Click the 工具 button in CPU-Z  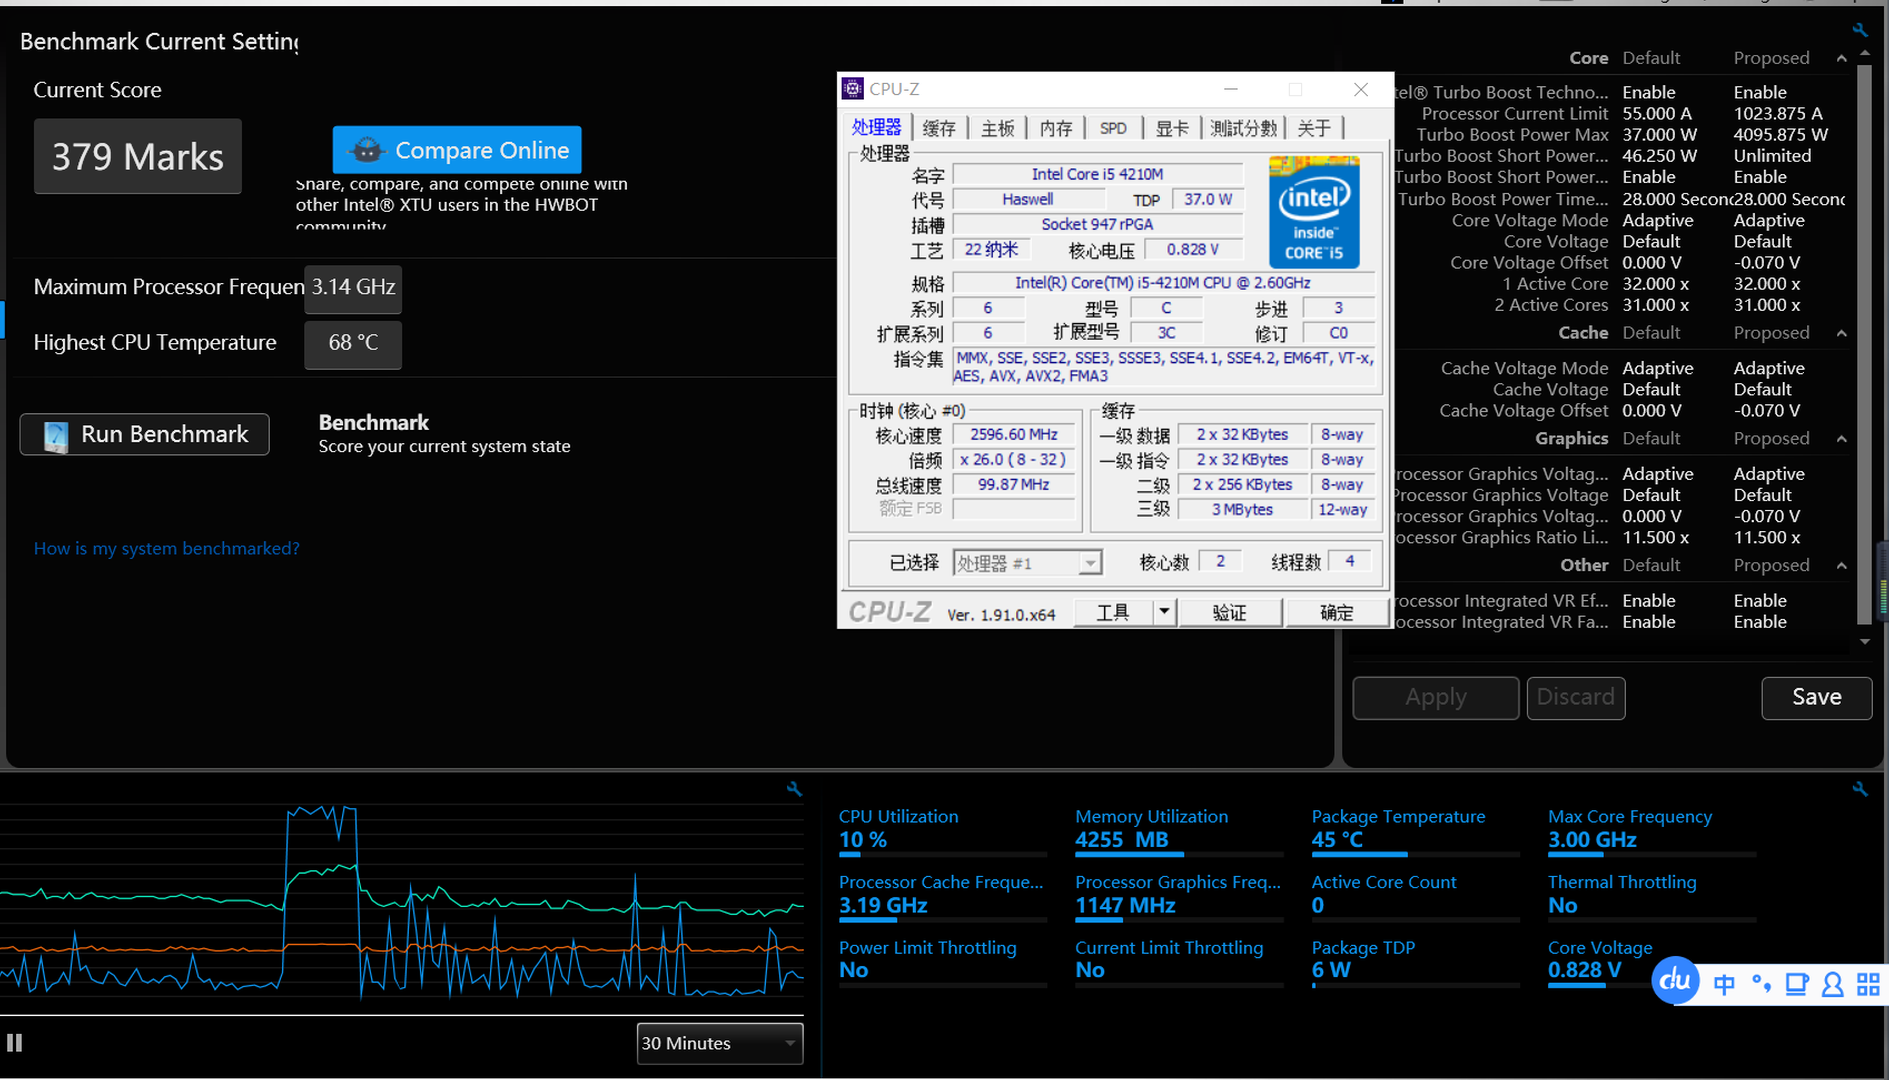[x=1113, y=612]
